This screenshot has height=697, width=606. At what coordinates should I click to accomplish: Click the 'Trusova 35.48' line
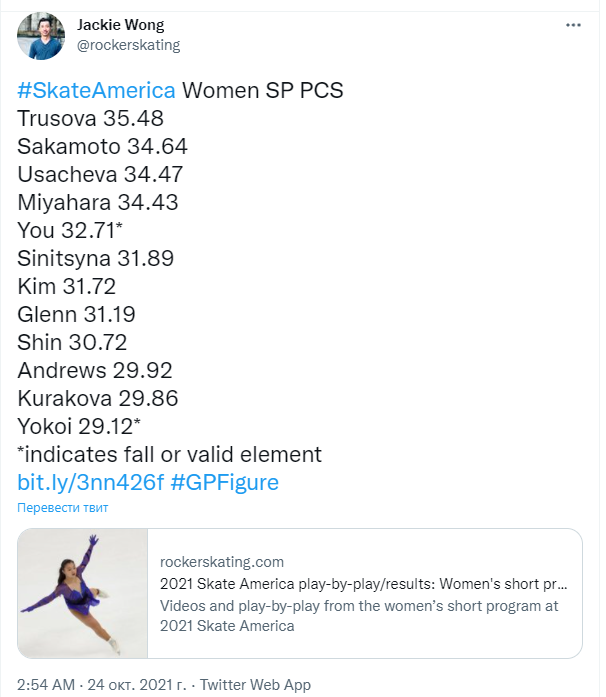tap(90, 118)
